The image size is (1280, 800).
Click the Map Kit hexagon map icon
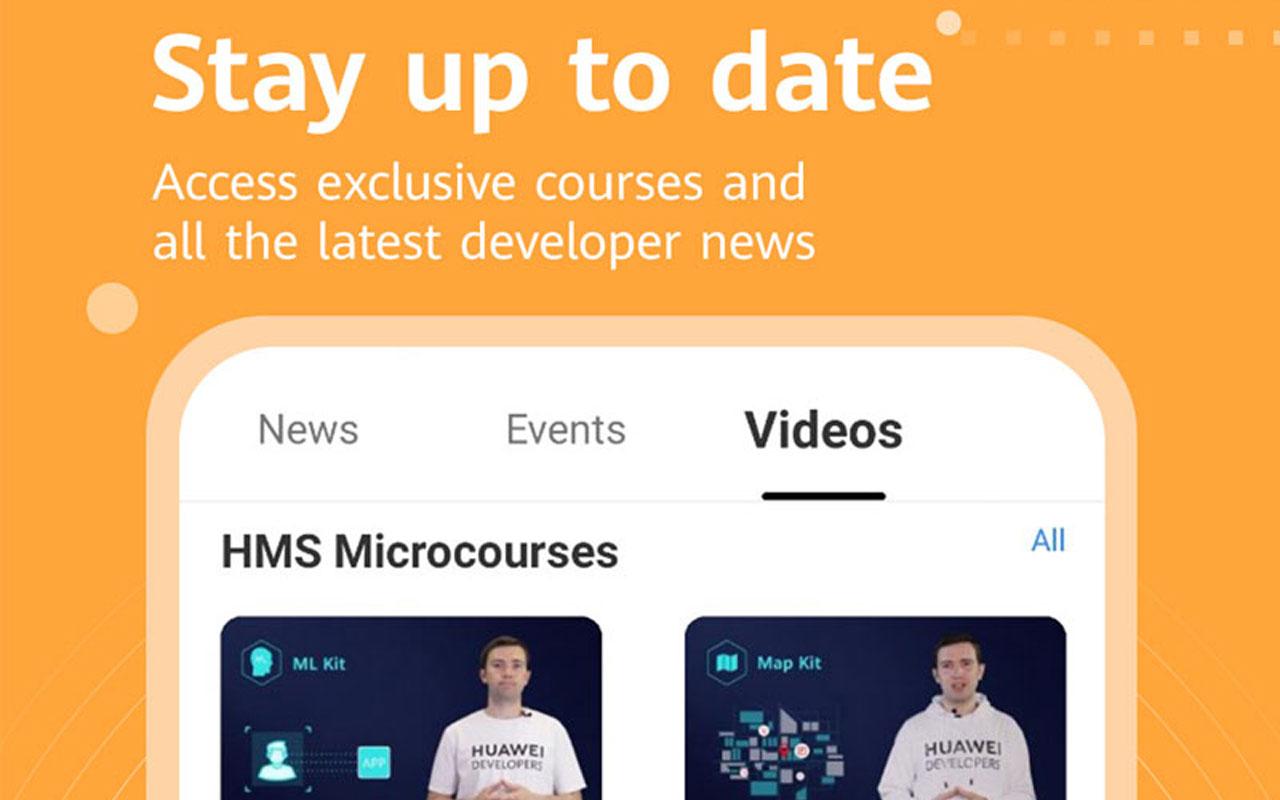[726, 663]
